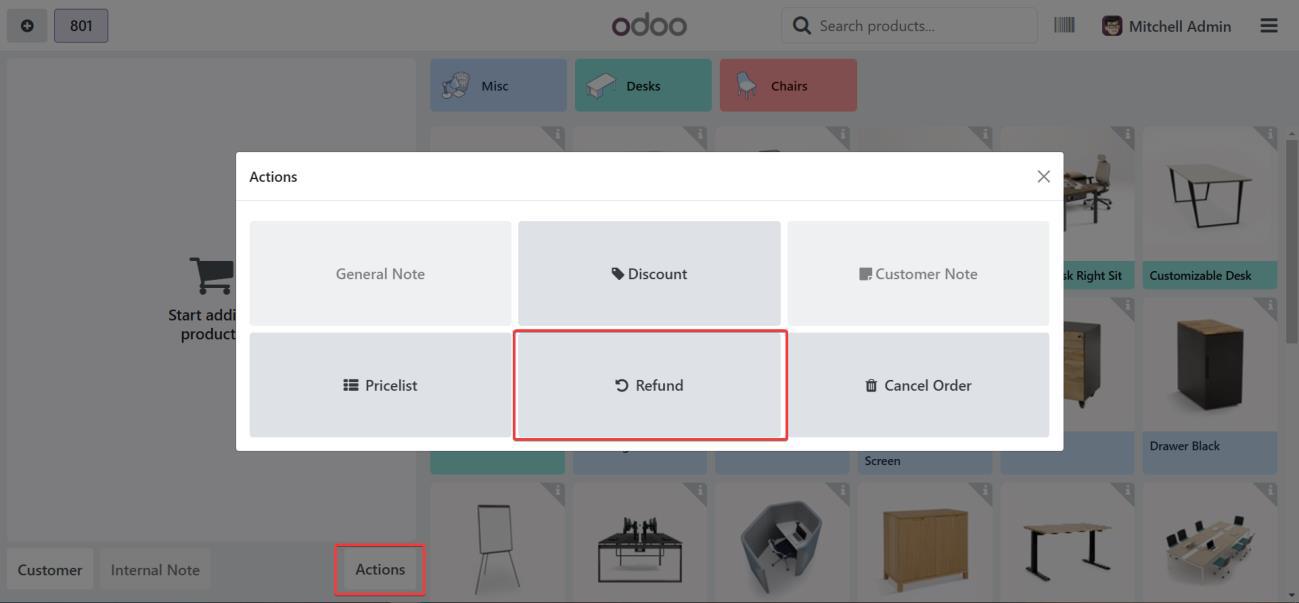Screen dimensions: 1299x603
Task: Add a General Note
Action: coord(380,273)
